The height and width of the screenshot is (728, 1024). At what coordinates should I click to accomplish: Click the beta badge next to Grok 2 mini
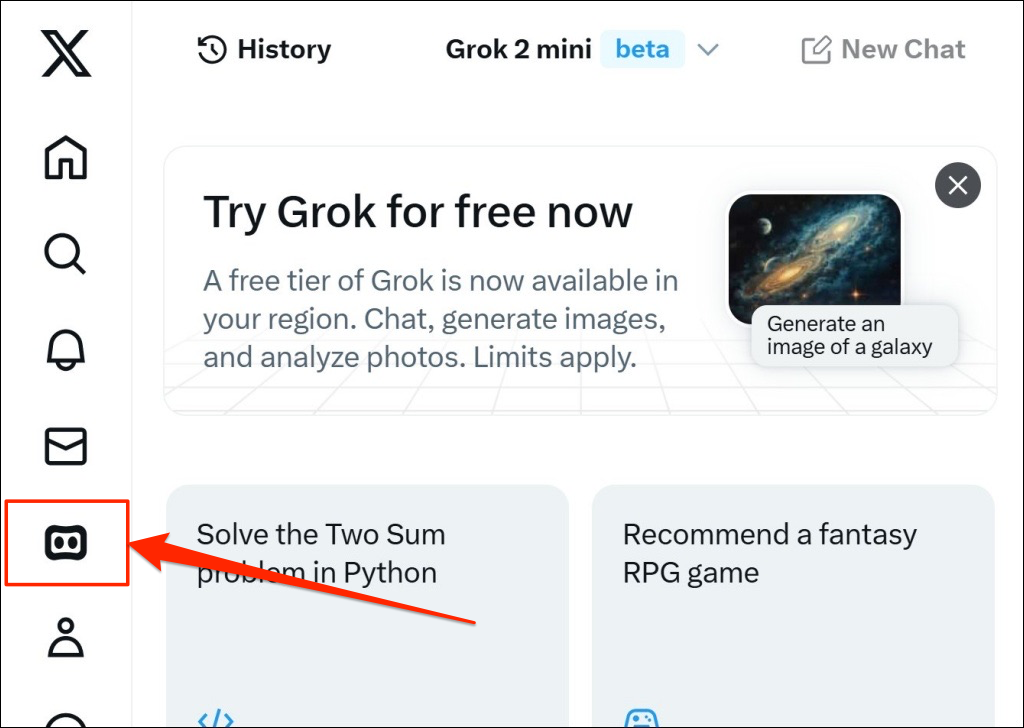tap(642, 50)
